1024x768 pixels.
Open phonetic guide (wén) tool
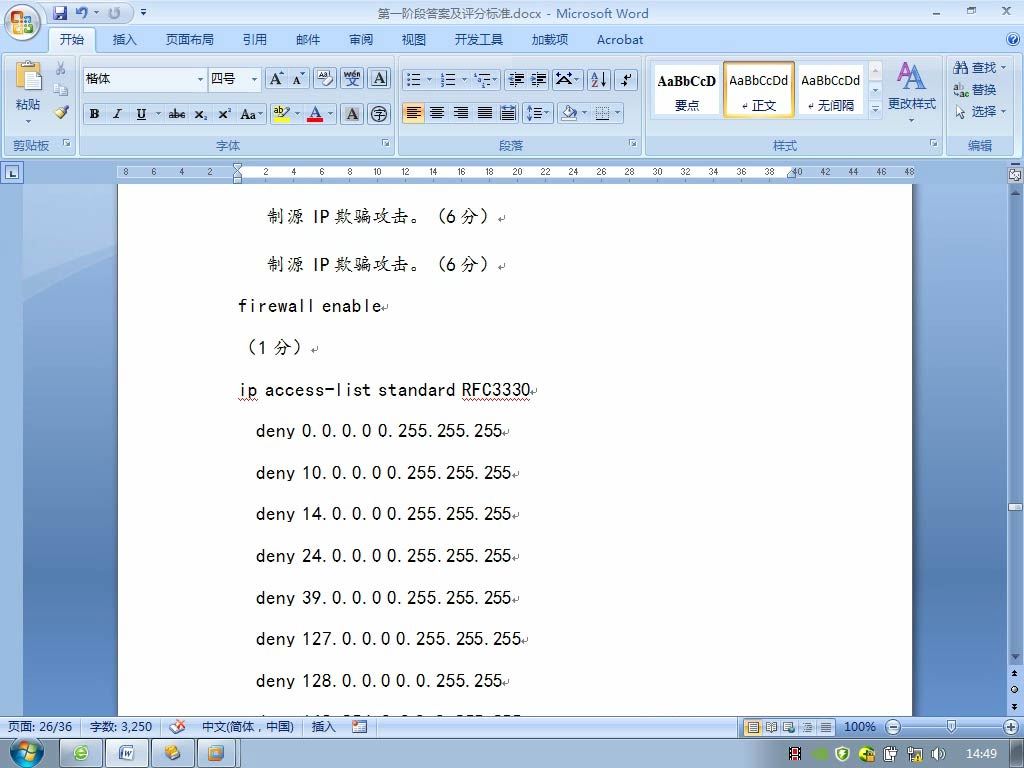tap(352, 79)
